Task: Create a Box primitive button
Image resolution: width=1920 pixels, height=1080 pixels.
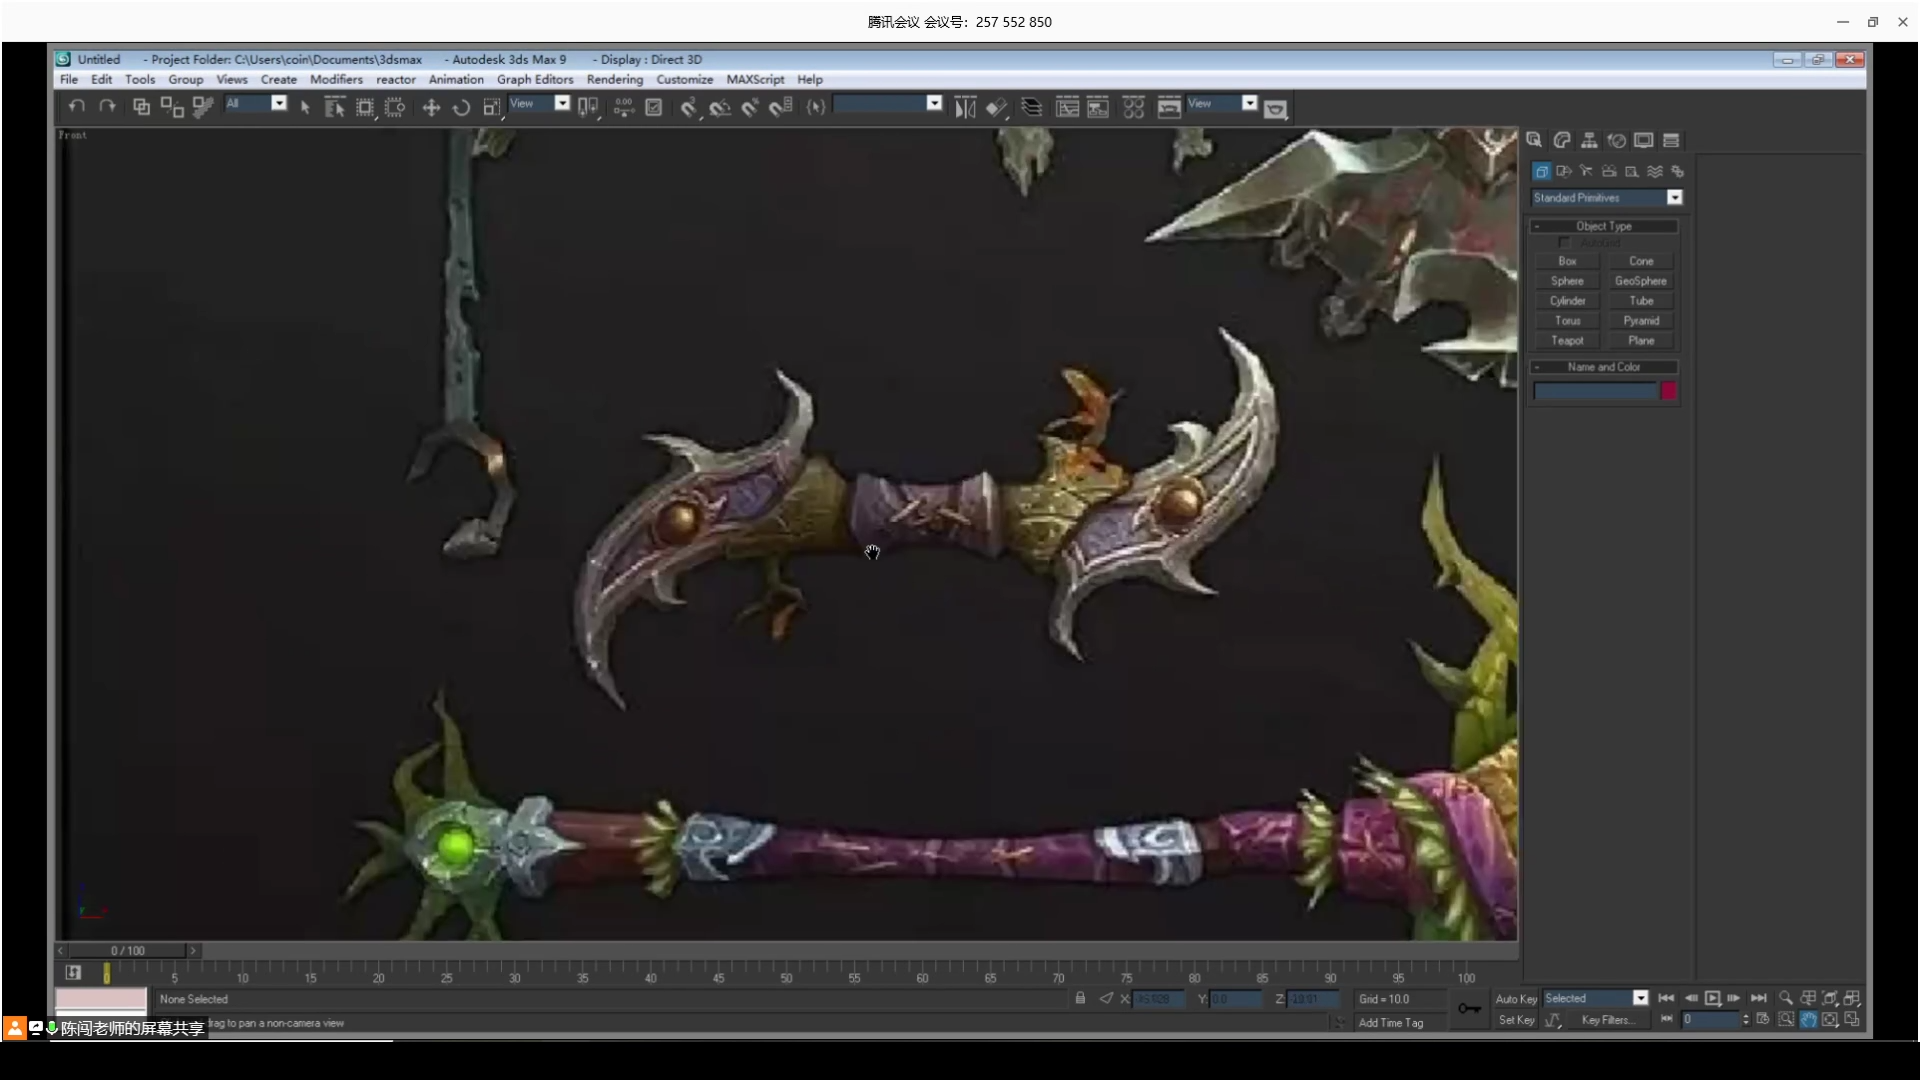Action: click(x=1567, y=261)
